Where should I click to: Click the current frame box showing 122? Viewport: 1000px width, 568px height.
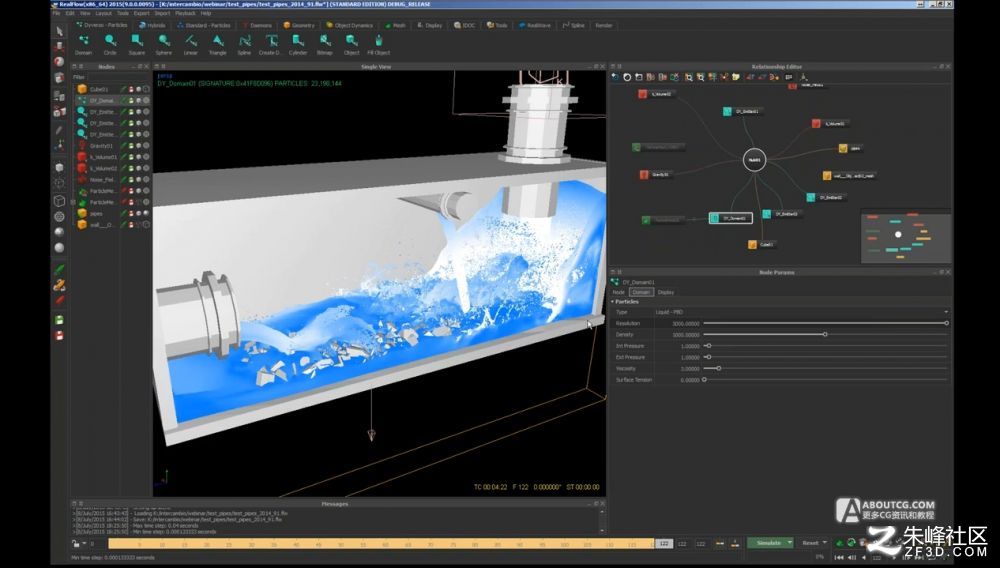[x=664, y=543]
